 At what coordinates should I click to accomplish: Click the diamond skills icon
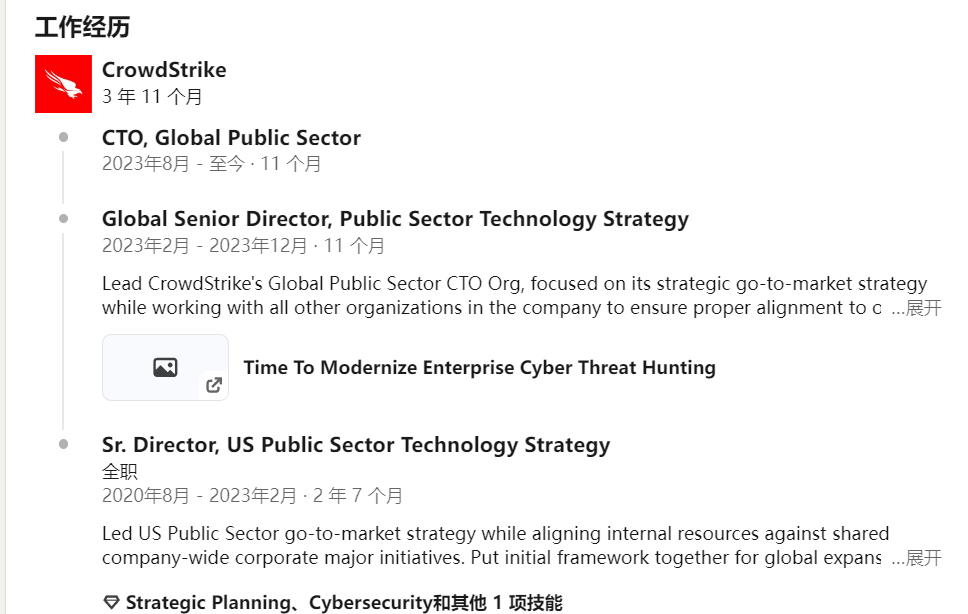click(111, 603)
